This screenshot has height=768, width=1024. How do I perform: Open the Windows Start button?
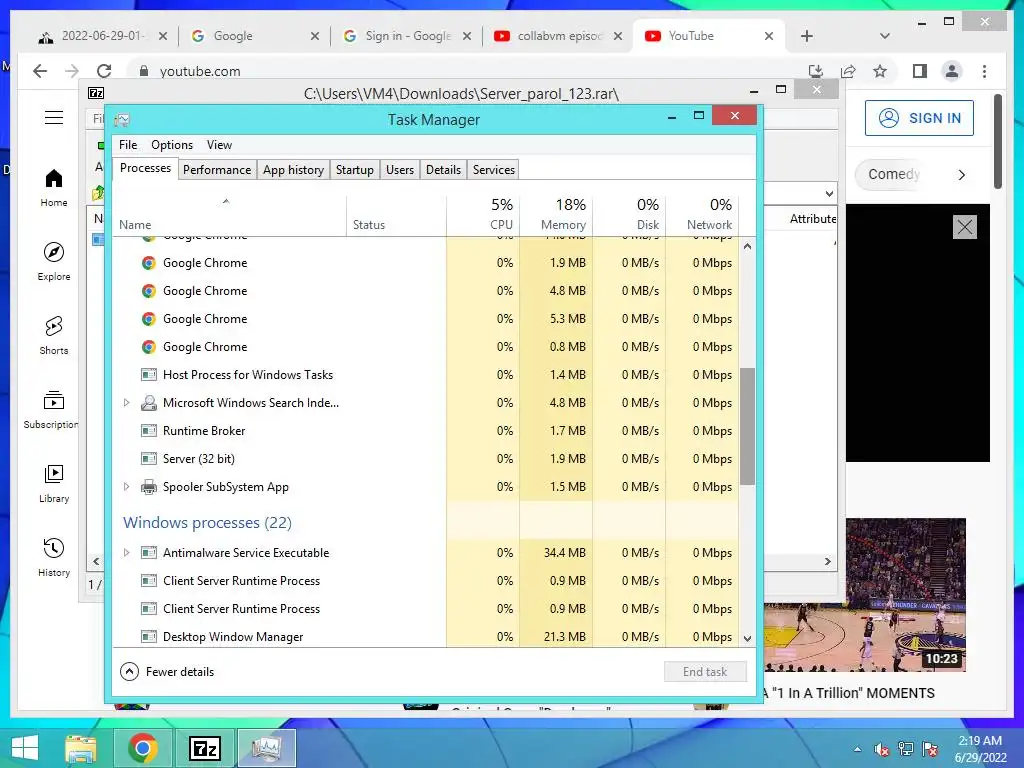[25, 748]
